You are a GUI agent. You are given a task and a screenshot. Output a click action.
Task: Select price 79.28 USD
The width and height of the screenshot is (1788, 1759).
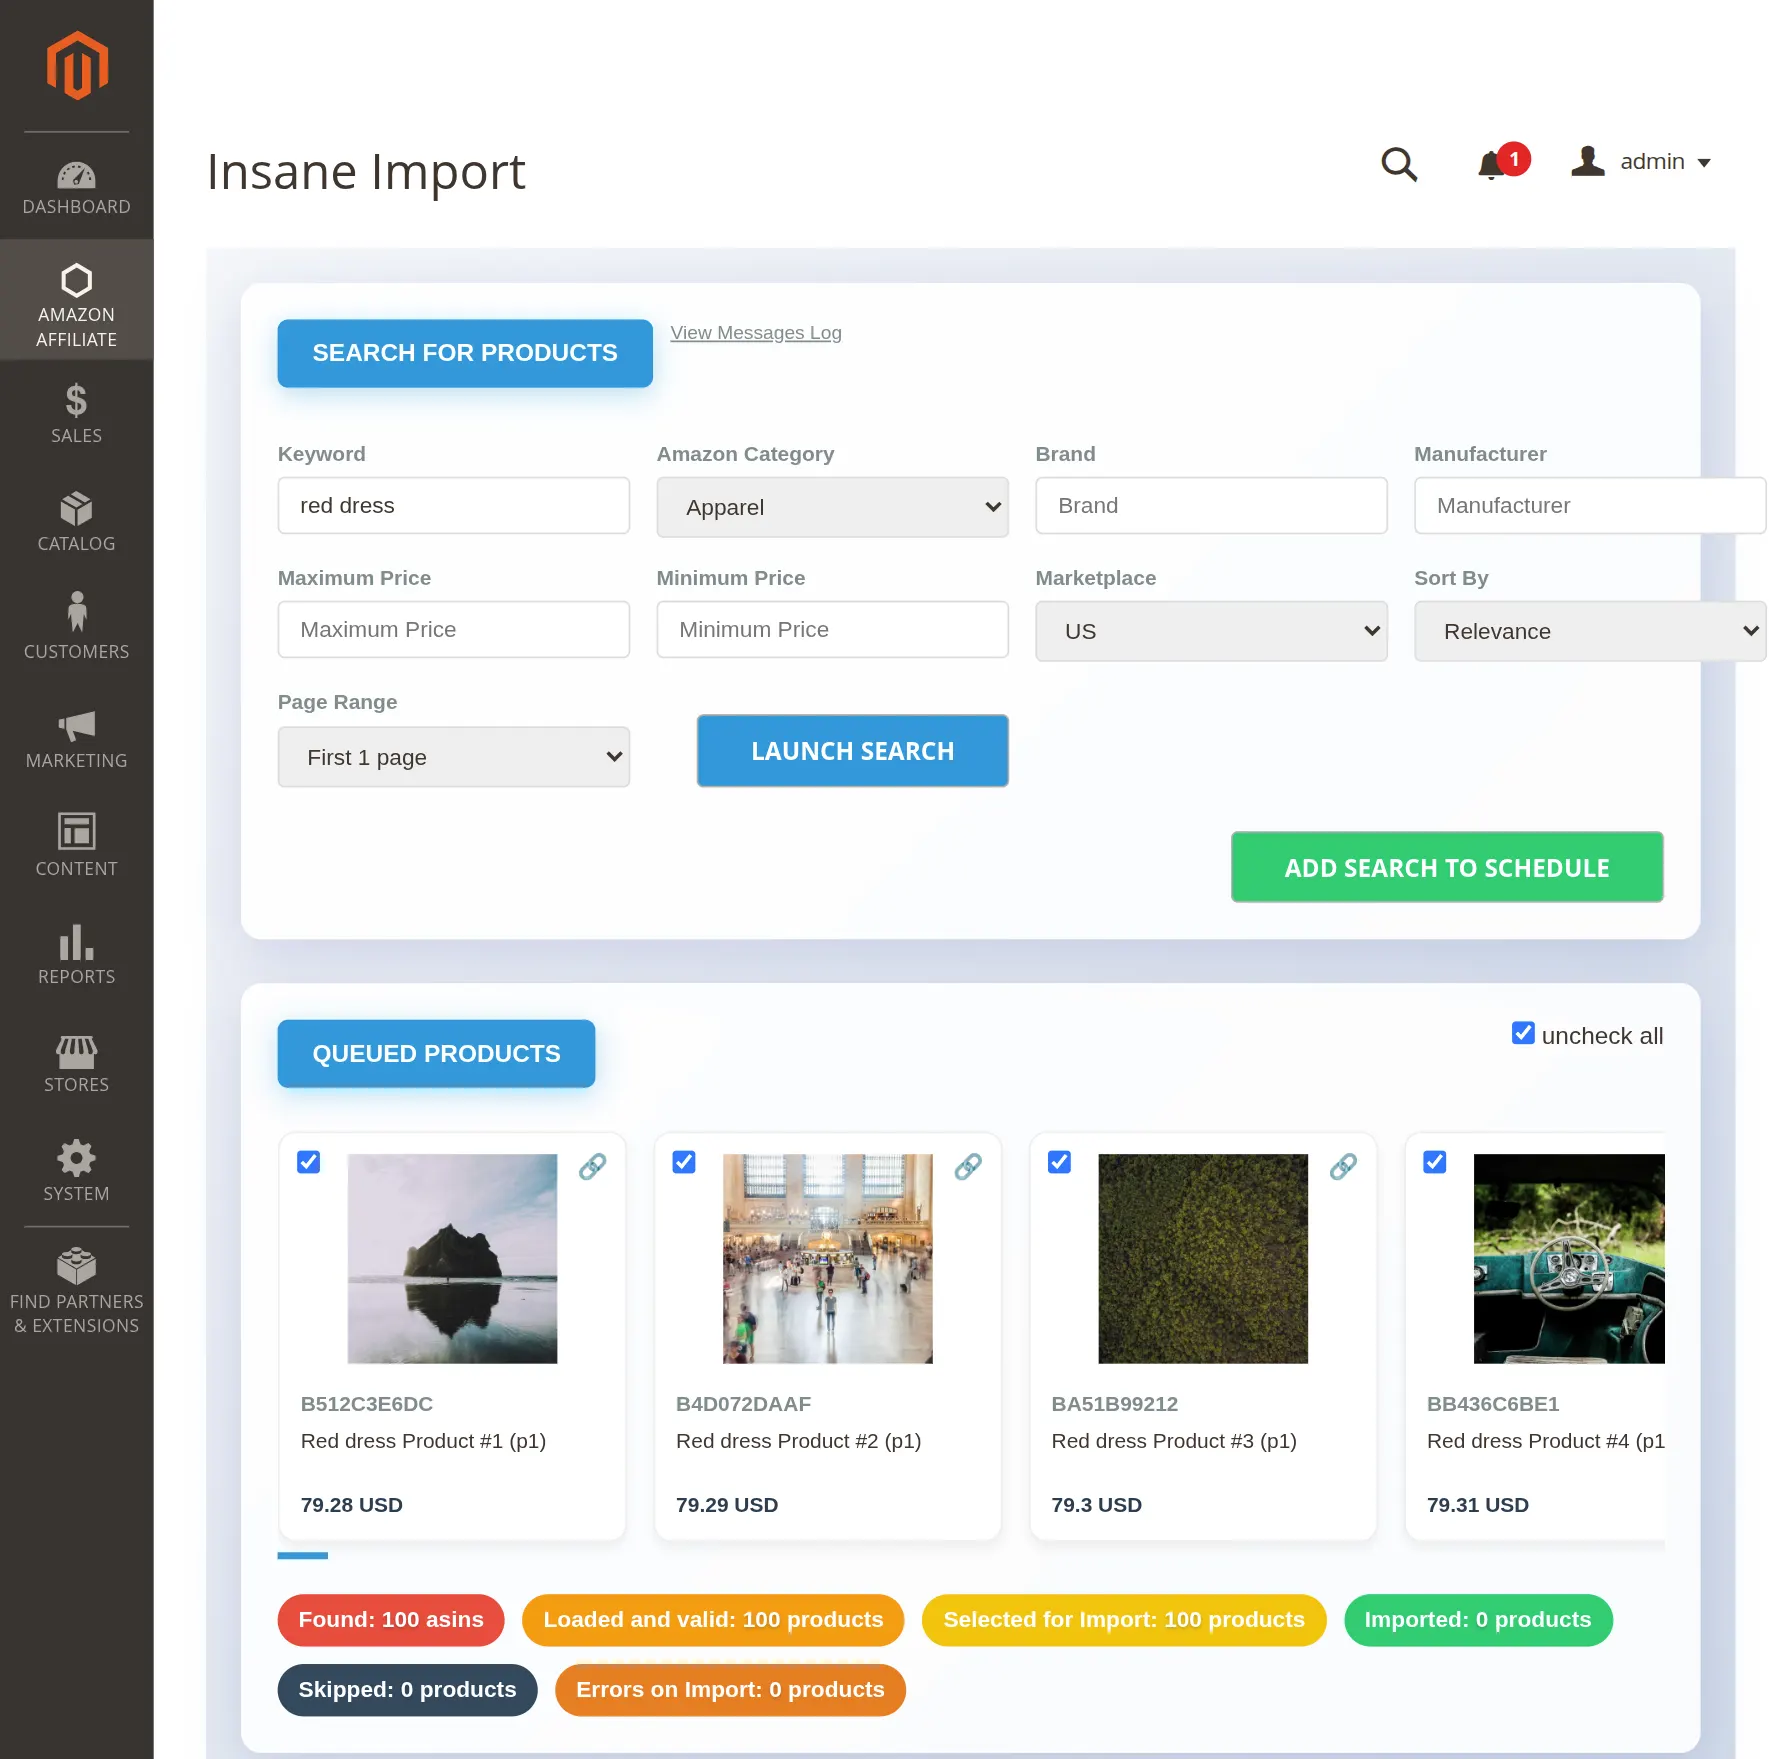(352, 1505)
